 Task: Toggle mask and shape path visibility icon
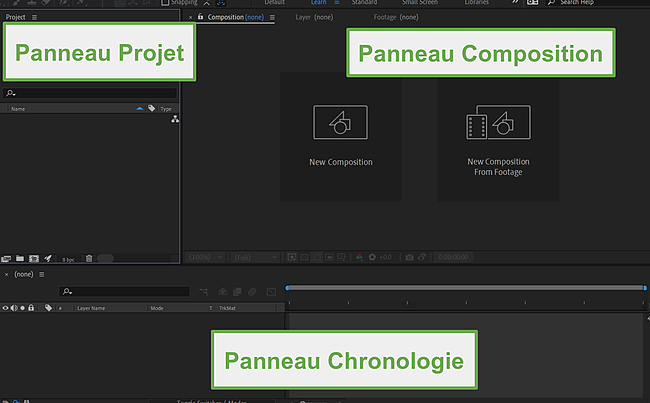(317, 257)
